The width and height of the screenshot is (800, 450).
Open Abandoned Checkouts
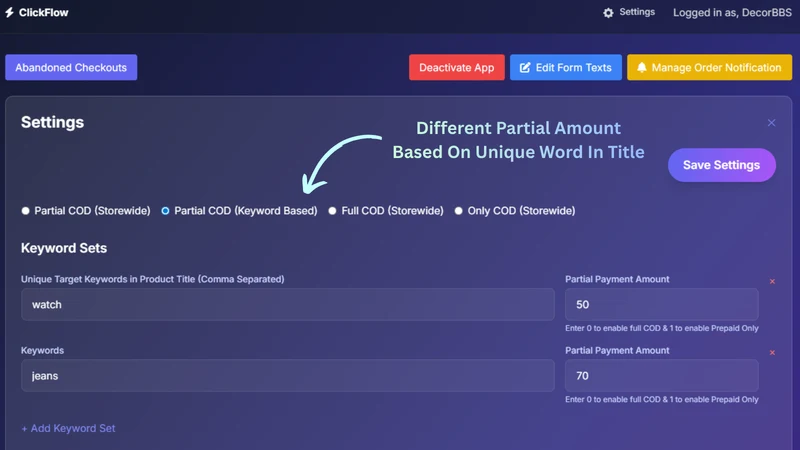pos(71,67)
